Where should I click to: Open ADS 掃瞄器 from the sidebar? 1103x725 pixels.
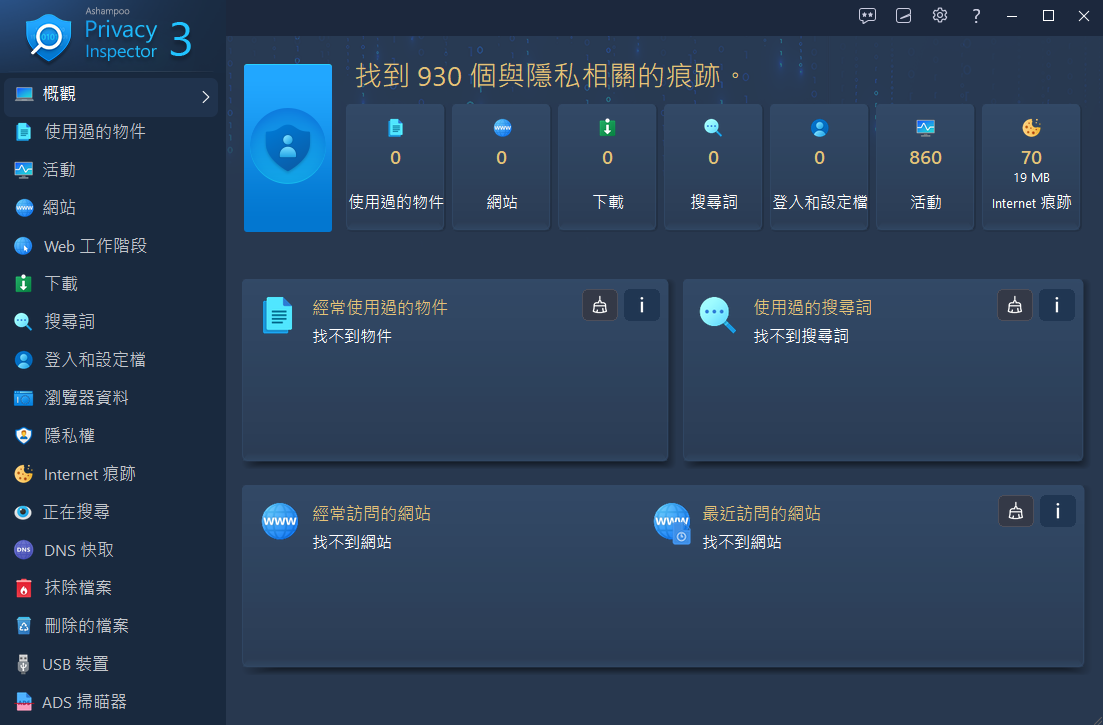click(84, 702)
